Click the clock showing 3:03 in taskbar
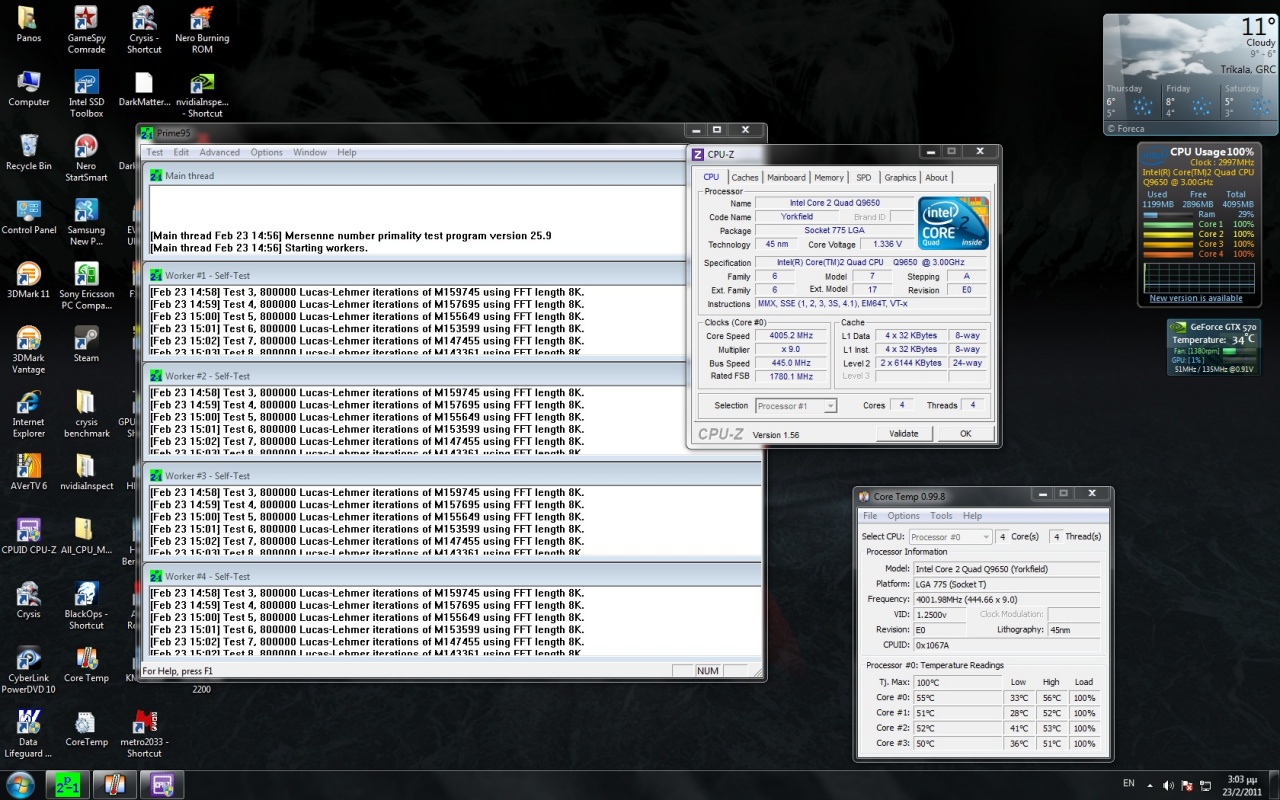Screen dimensions: 1280x800 (x=1243, y=784)
